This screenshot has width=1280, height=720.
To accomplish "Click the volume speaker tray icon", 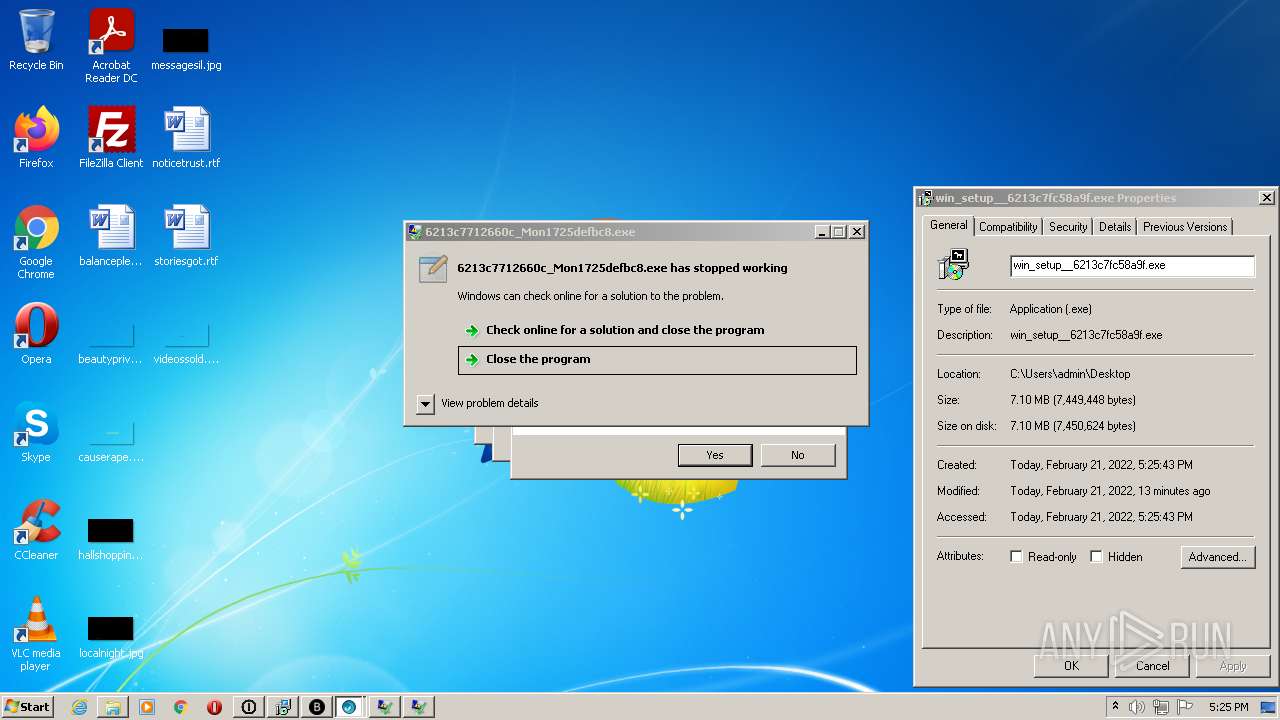I will point(1137,707).
